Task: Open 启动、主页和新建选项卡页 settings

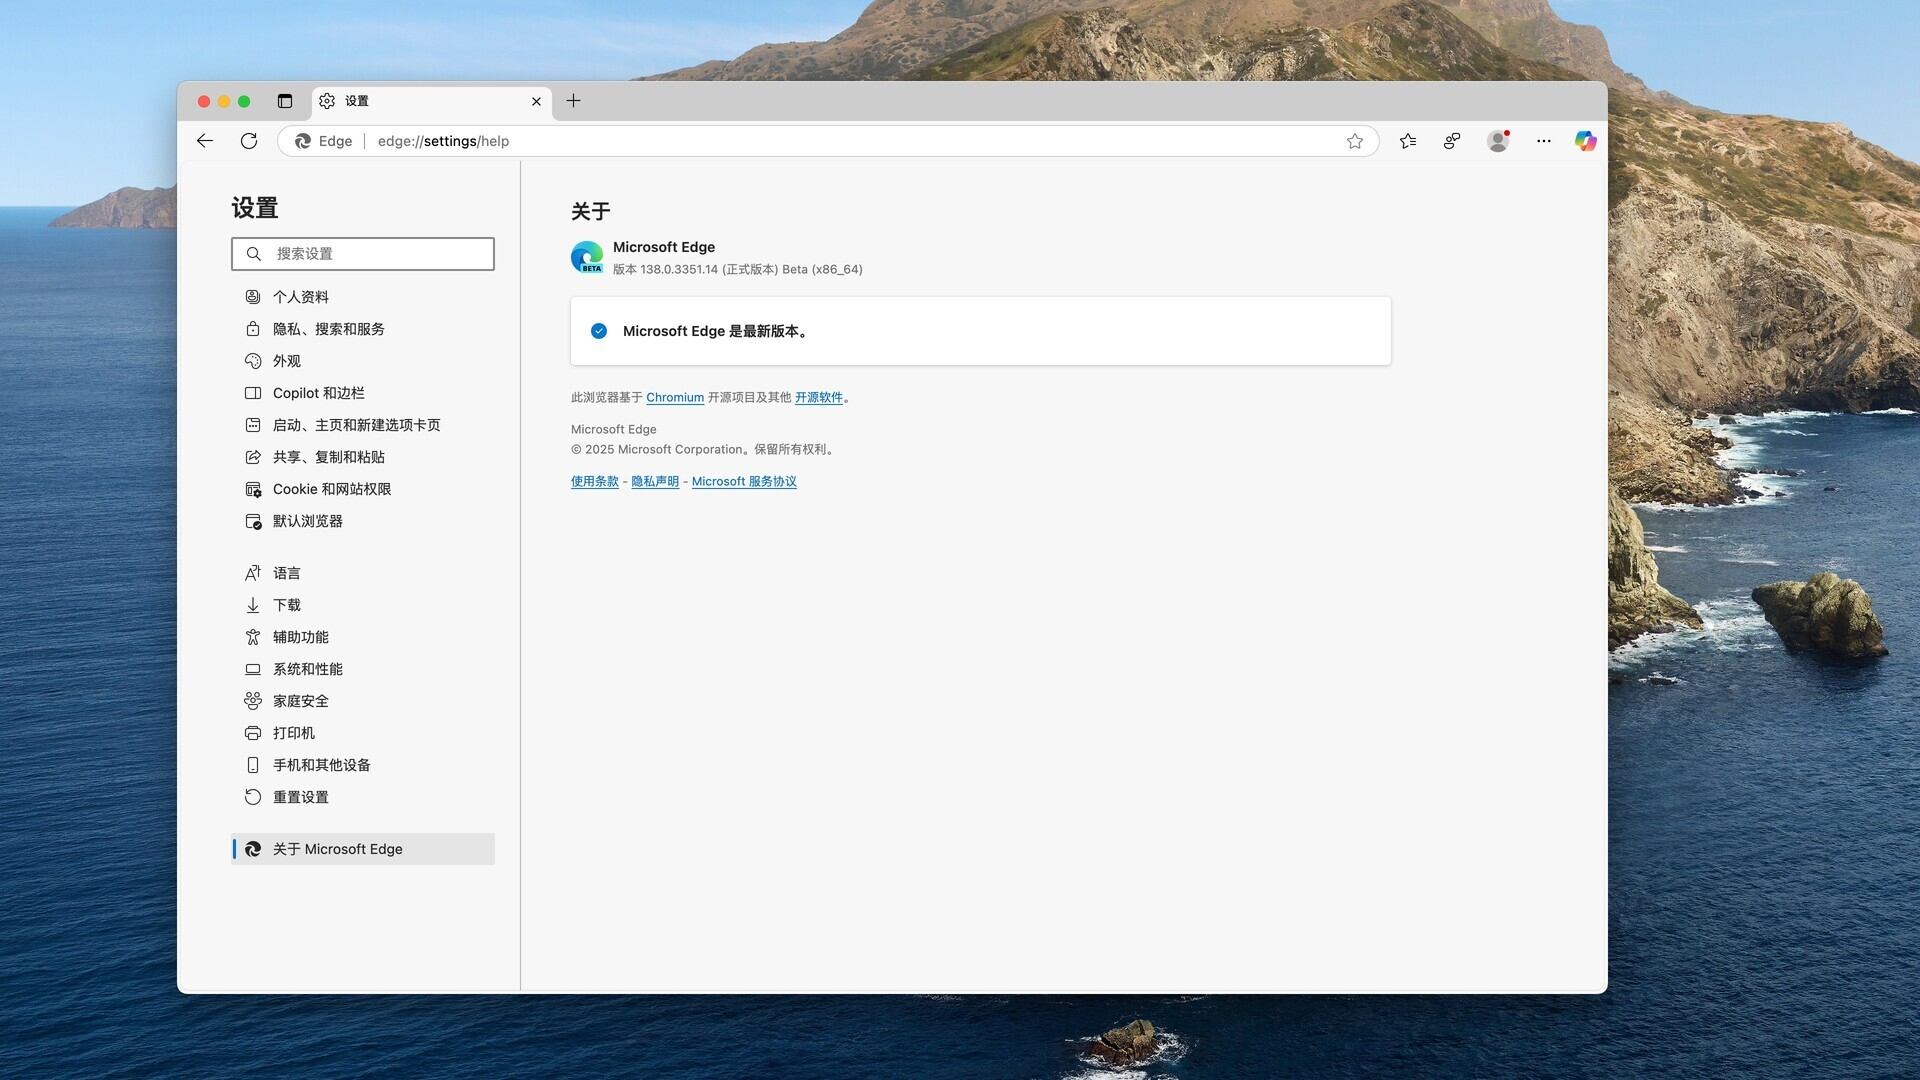Action: click(x=363, y=425)
